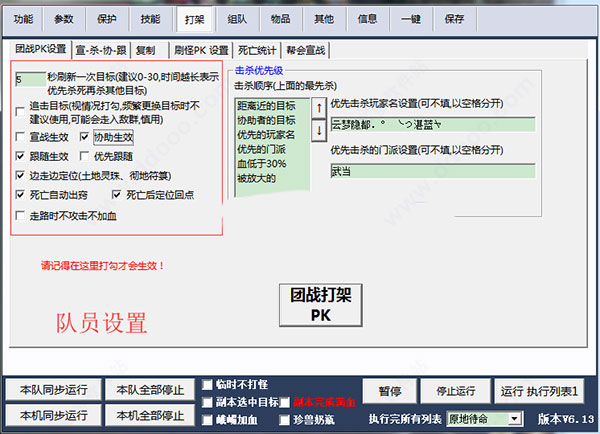Enable the 追击目标 checkbox

(20, 112)
